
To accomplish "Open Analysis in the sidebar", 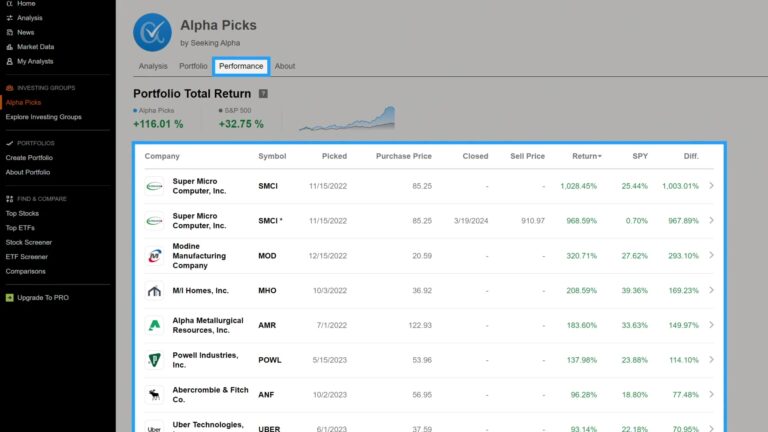I will point(29,18).
